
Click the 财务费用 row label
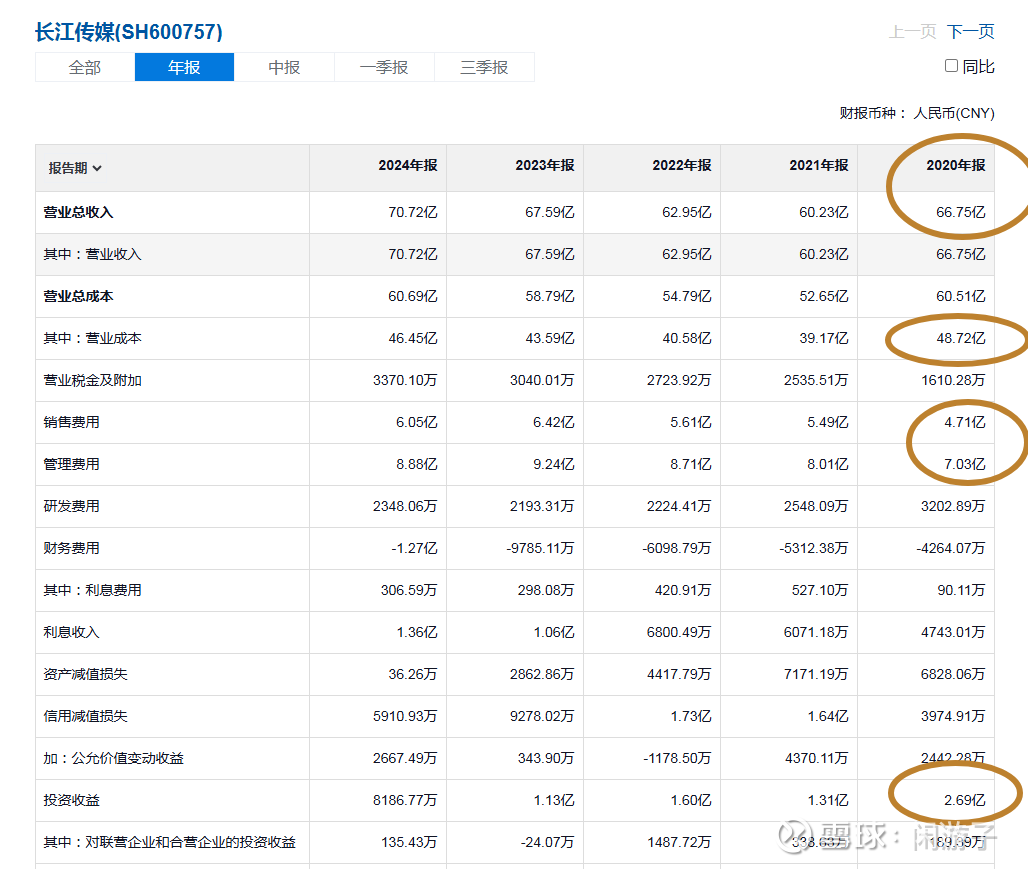[x=71, y=548]
